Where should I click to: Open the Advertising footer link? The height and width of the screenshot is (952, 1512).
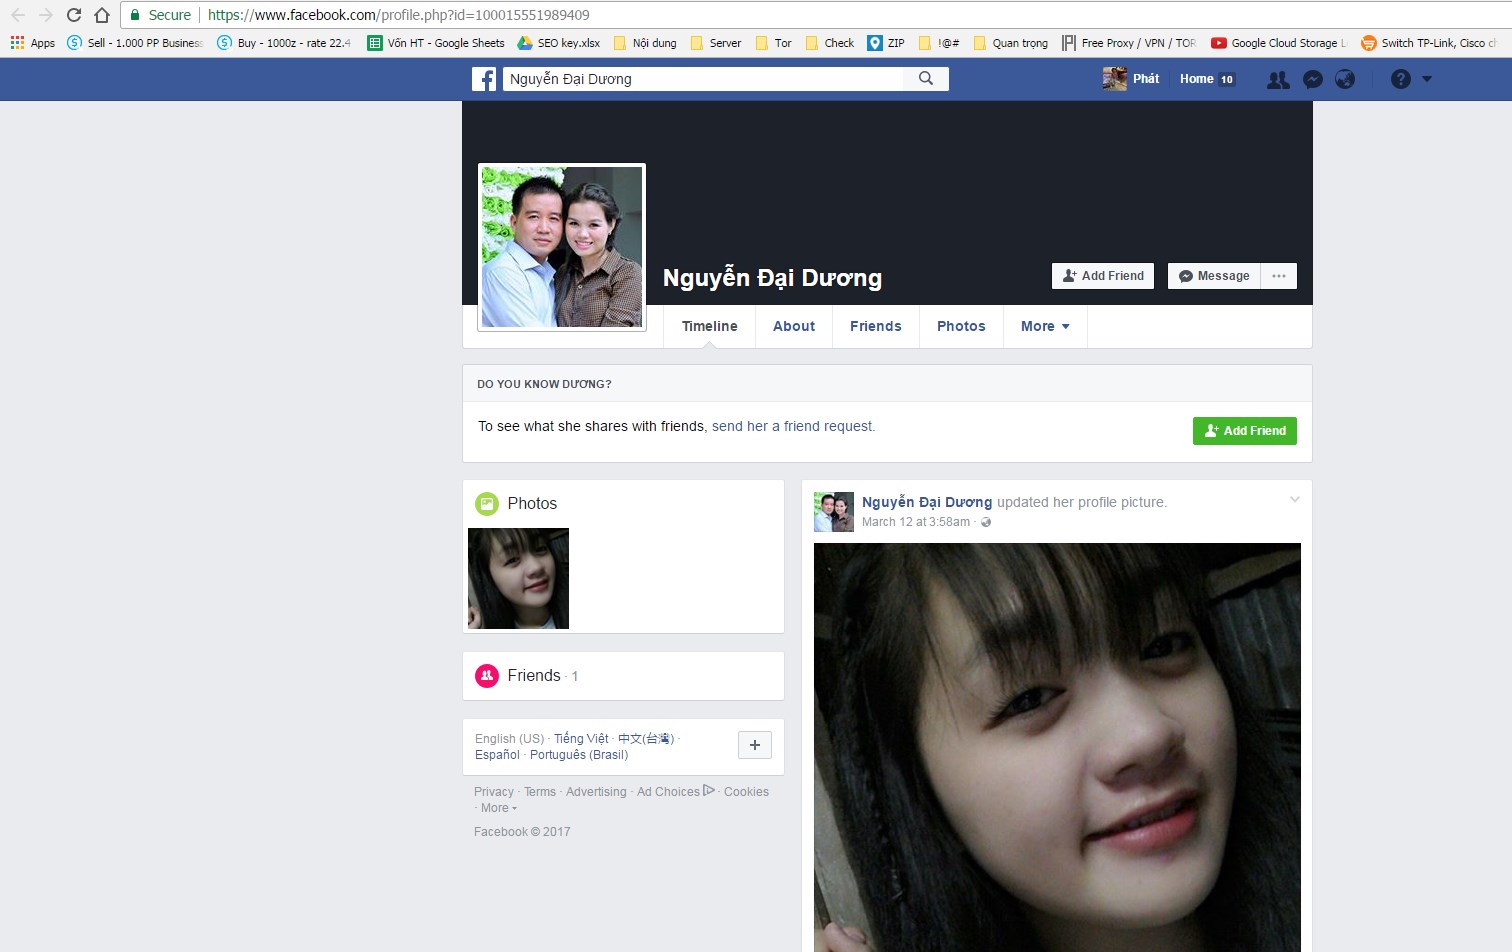tap(596, 792)
